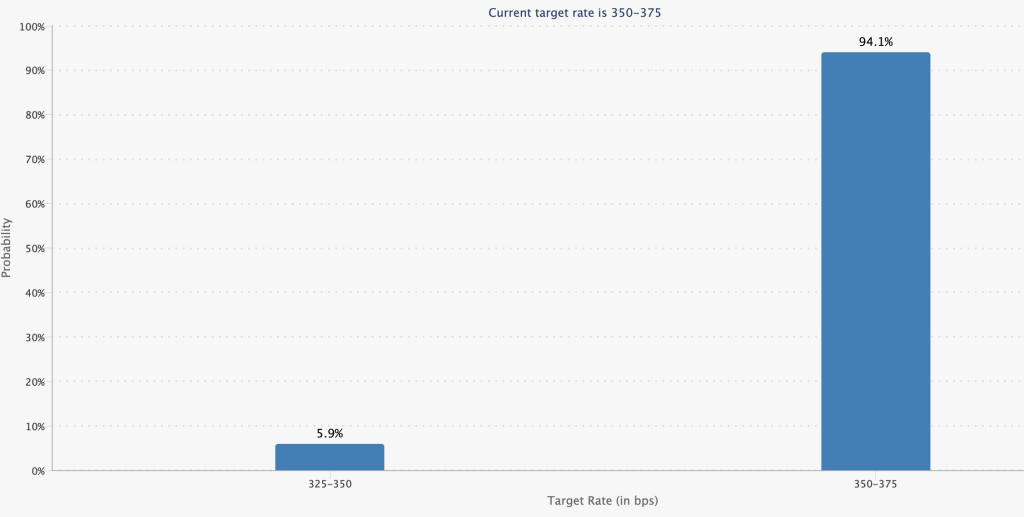Select the 5.9% data label
Viewport: 1024px width, 517px height.
pos(330,434)
